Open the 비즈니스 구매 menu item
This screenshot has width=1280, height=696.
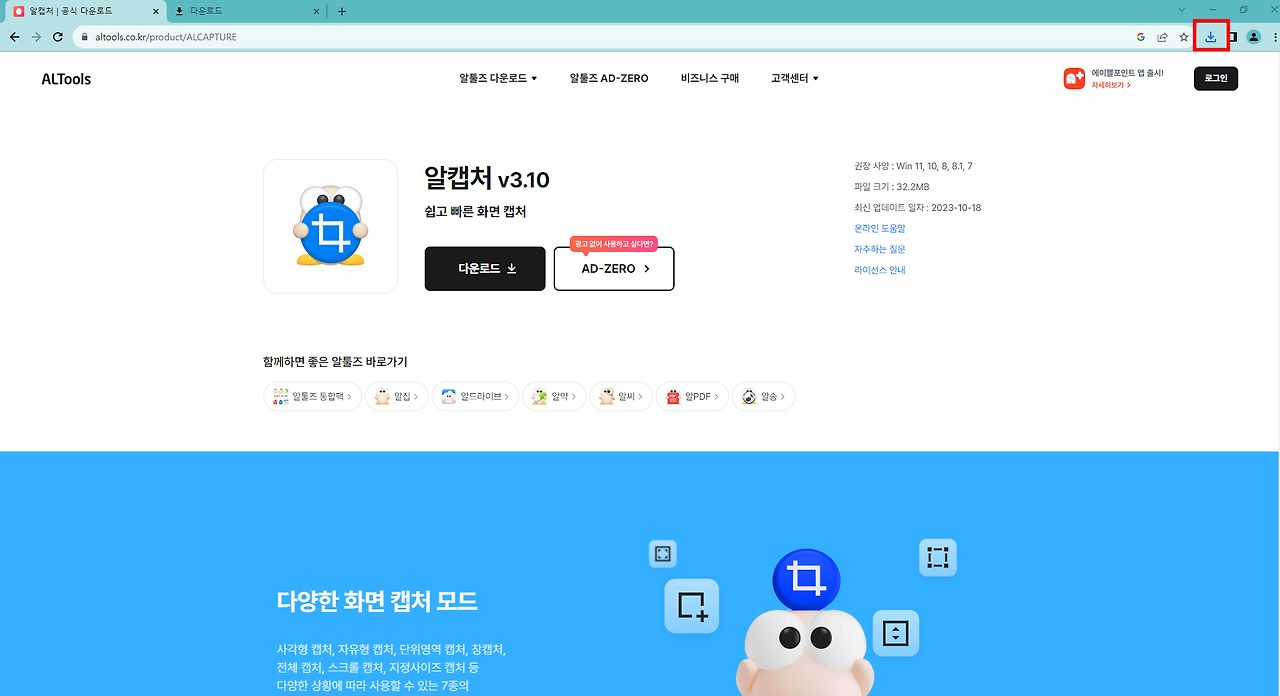[710, 78]
